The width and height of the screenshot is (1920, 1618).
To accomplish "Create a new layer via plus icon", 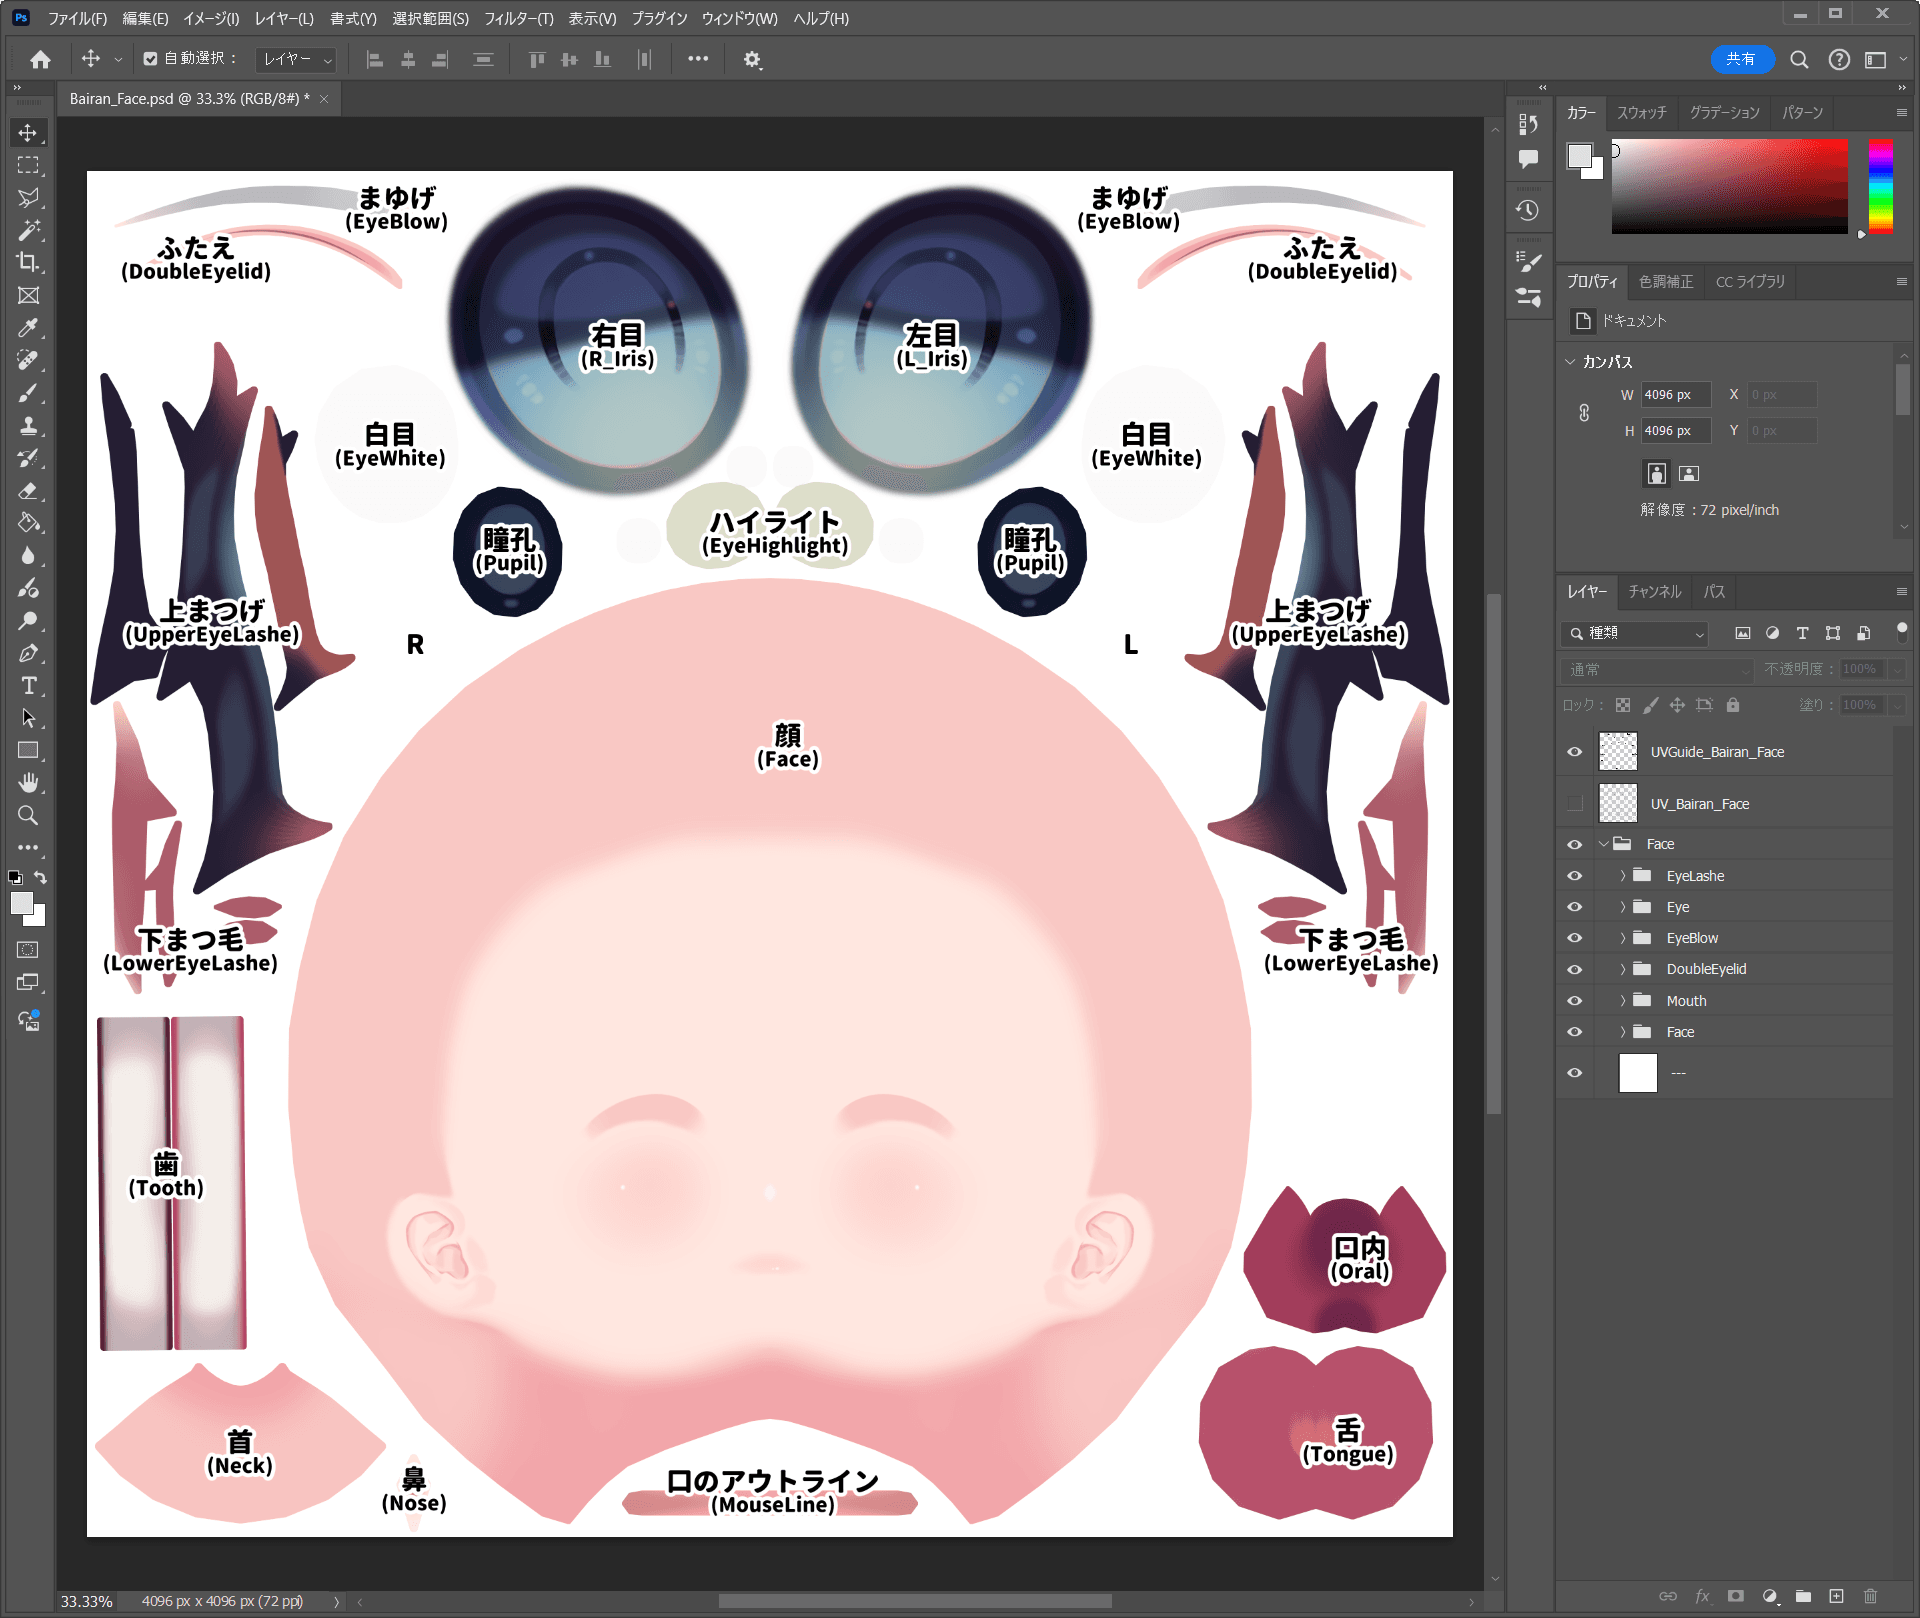I will 1837,1596.
